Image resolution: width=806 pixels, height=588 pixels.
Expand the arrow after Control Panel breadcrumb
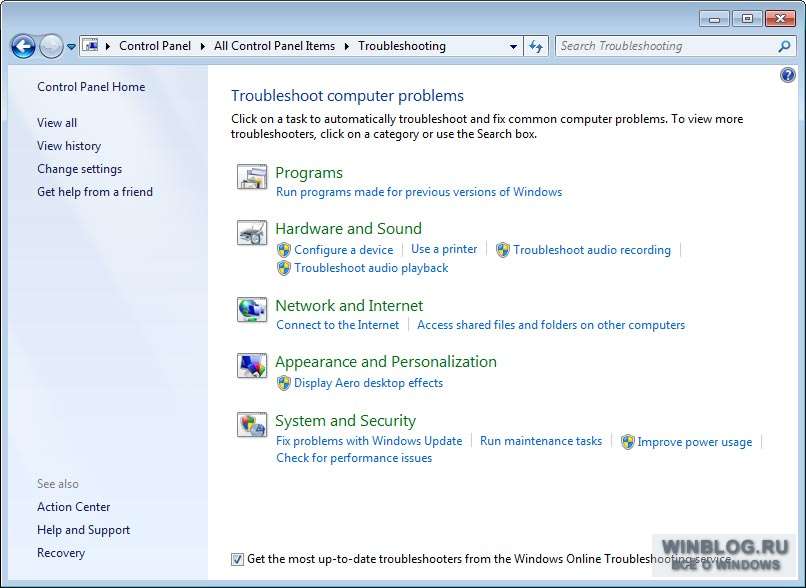click(x=203, y=46)
